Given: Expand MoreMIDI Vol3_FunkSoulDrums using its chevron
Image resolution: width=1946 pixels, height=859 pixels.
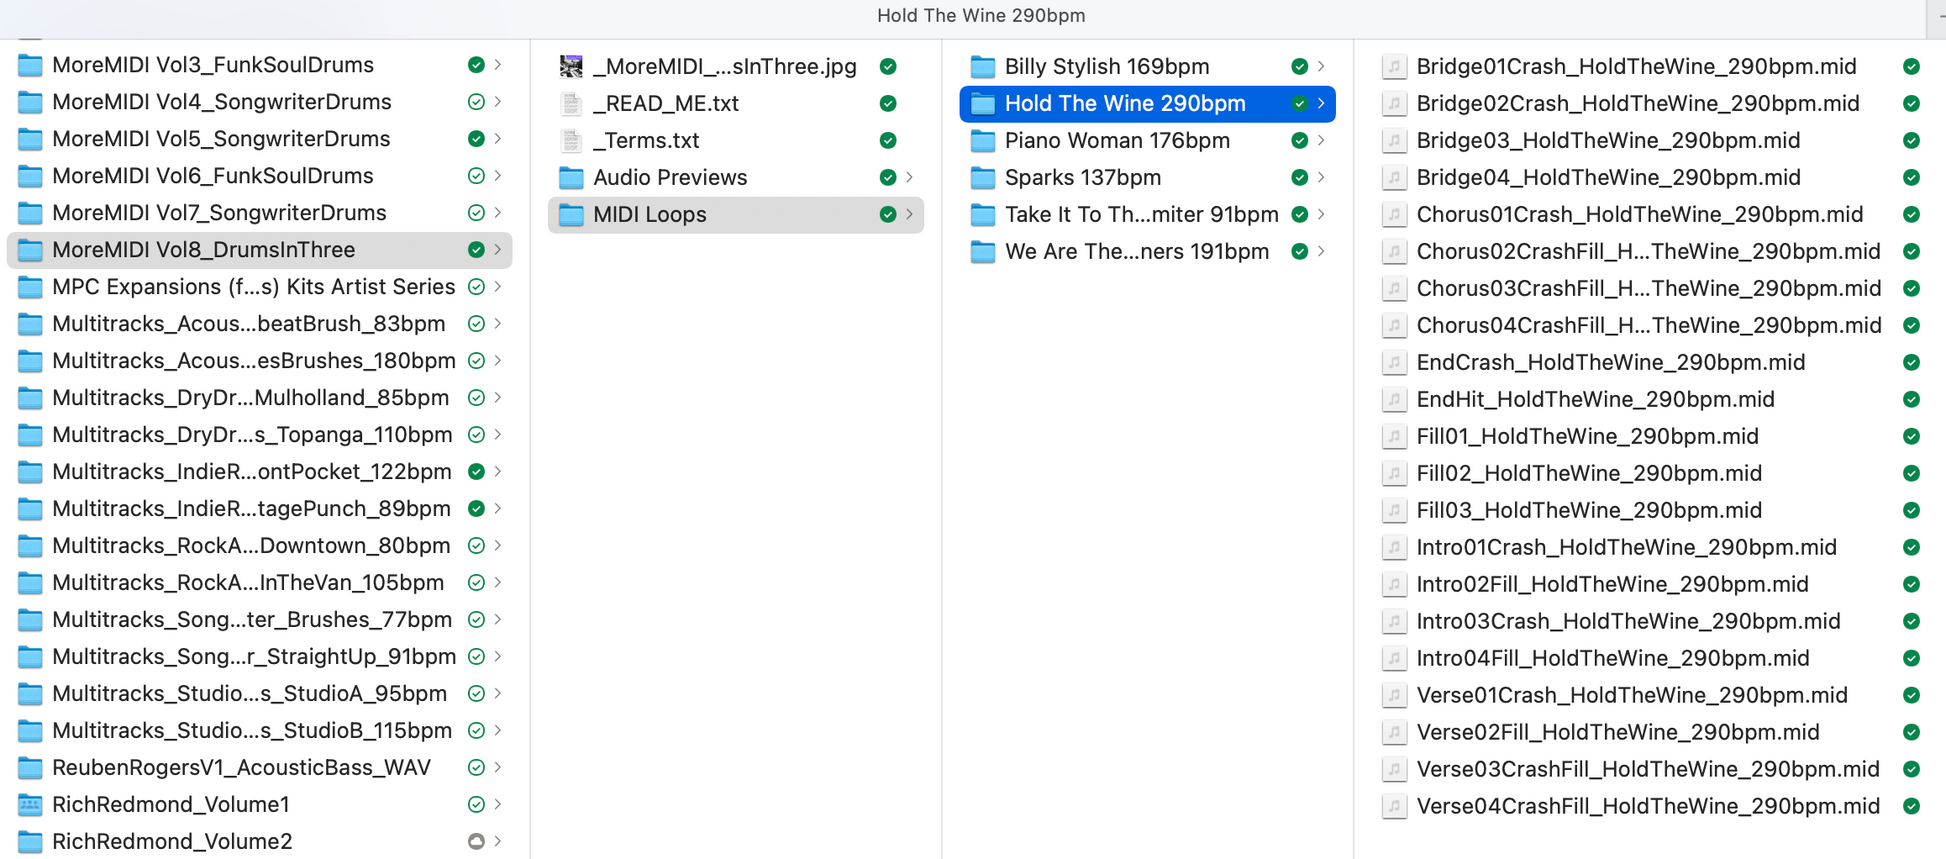Looking at the screenshot, I should (x=498, y=65).
